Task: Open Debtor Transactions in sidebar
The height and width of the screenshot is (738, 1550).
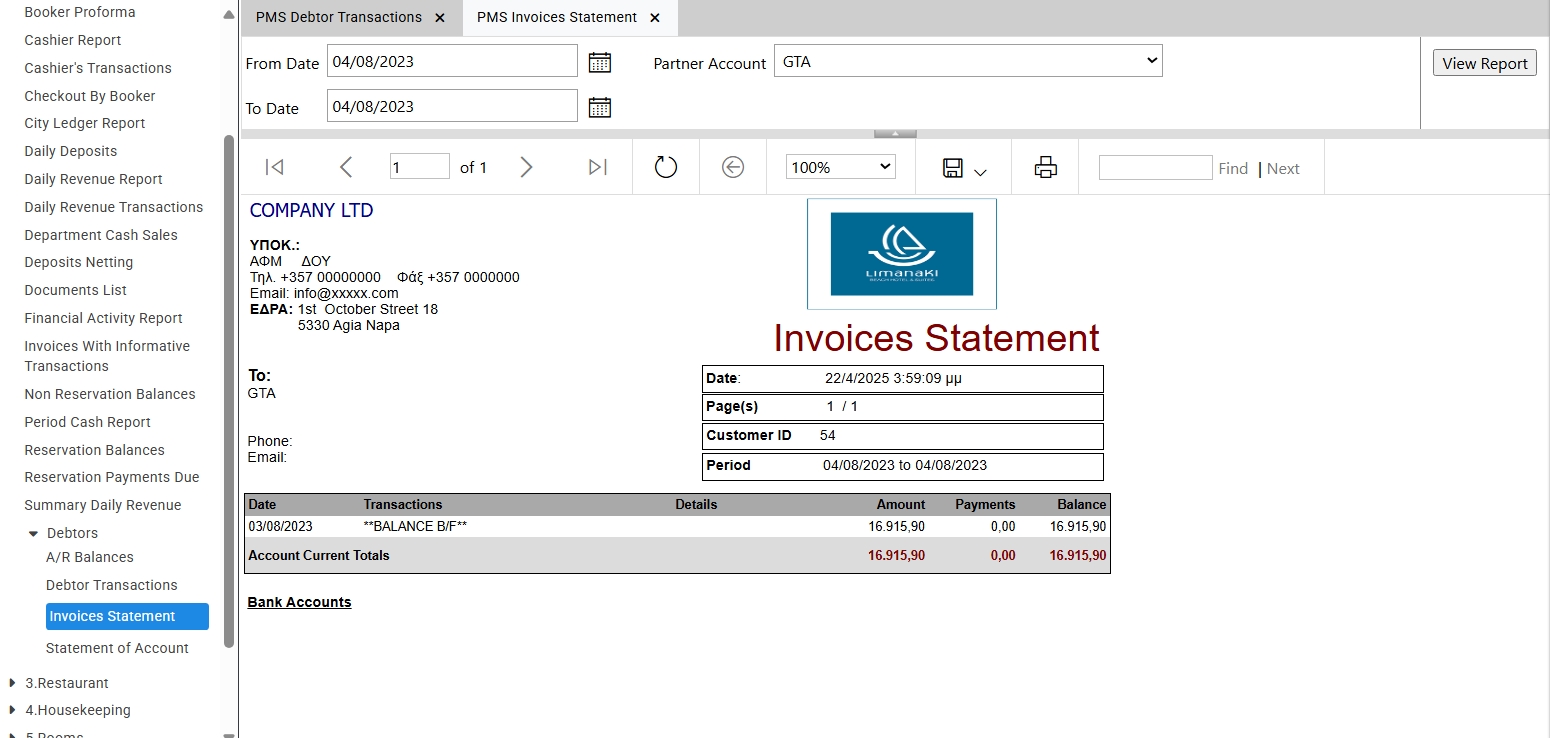Action: click(112, 585)
